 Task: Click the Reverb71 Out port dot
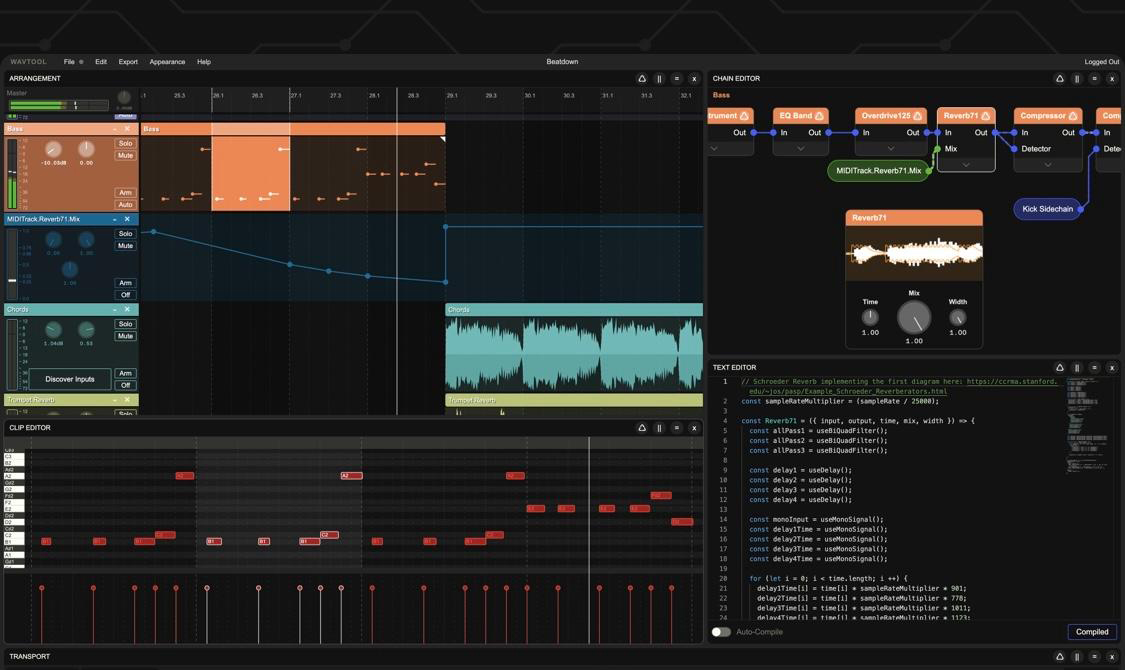[x=995, y=133]
